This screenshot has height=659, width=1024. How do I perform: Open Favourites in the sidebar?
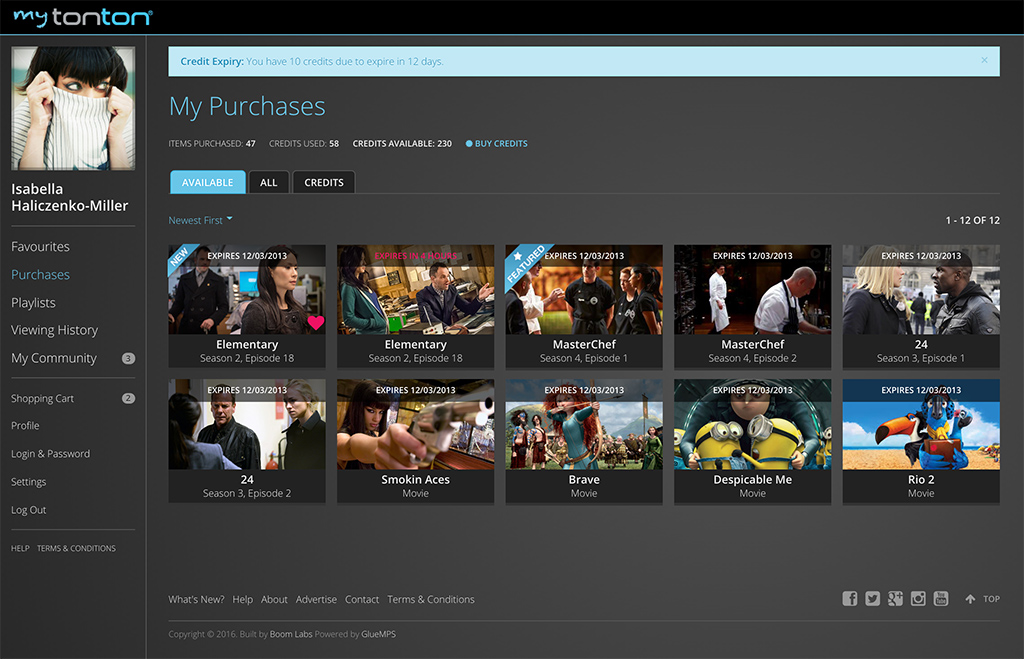tap(40, 247)
